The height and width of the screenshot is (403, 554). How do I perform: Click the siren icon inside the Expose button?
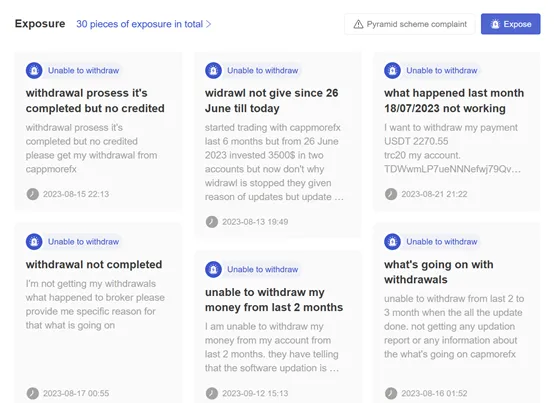495,24
